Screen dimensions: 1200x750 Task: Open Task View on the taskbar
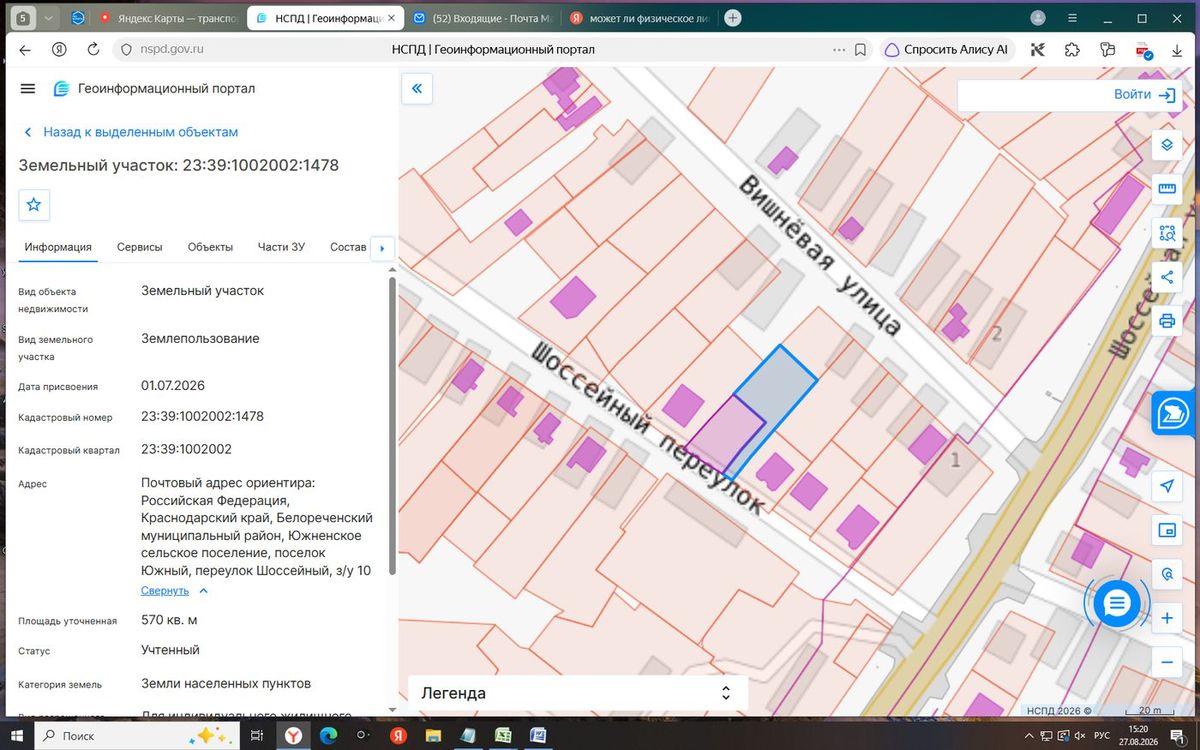[x=257, y=736]
